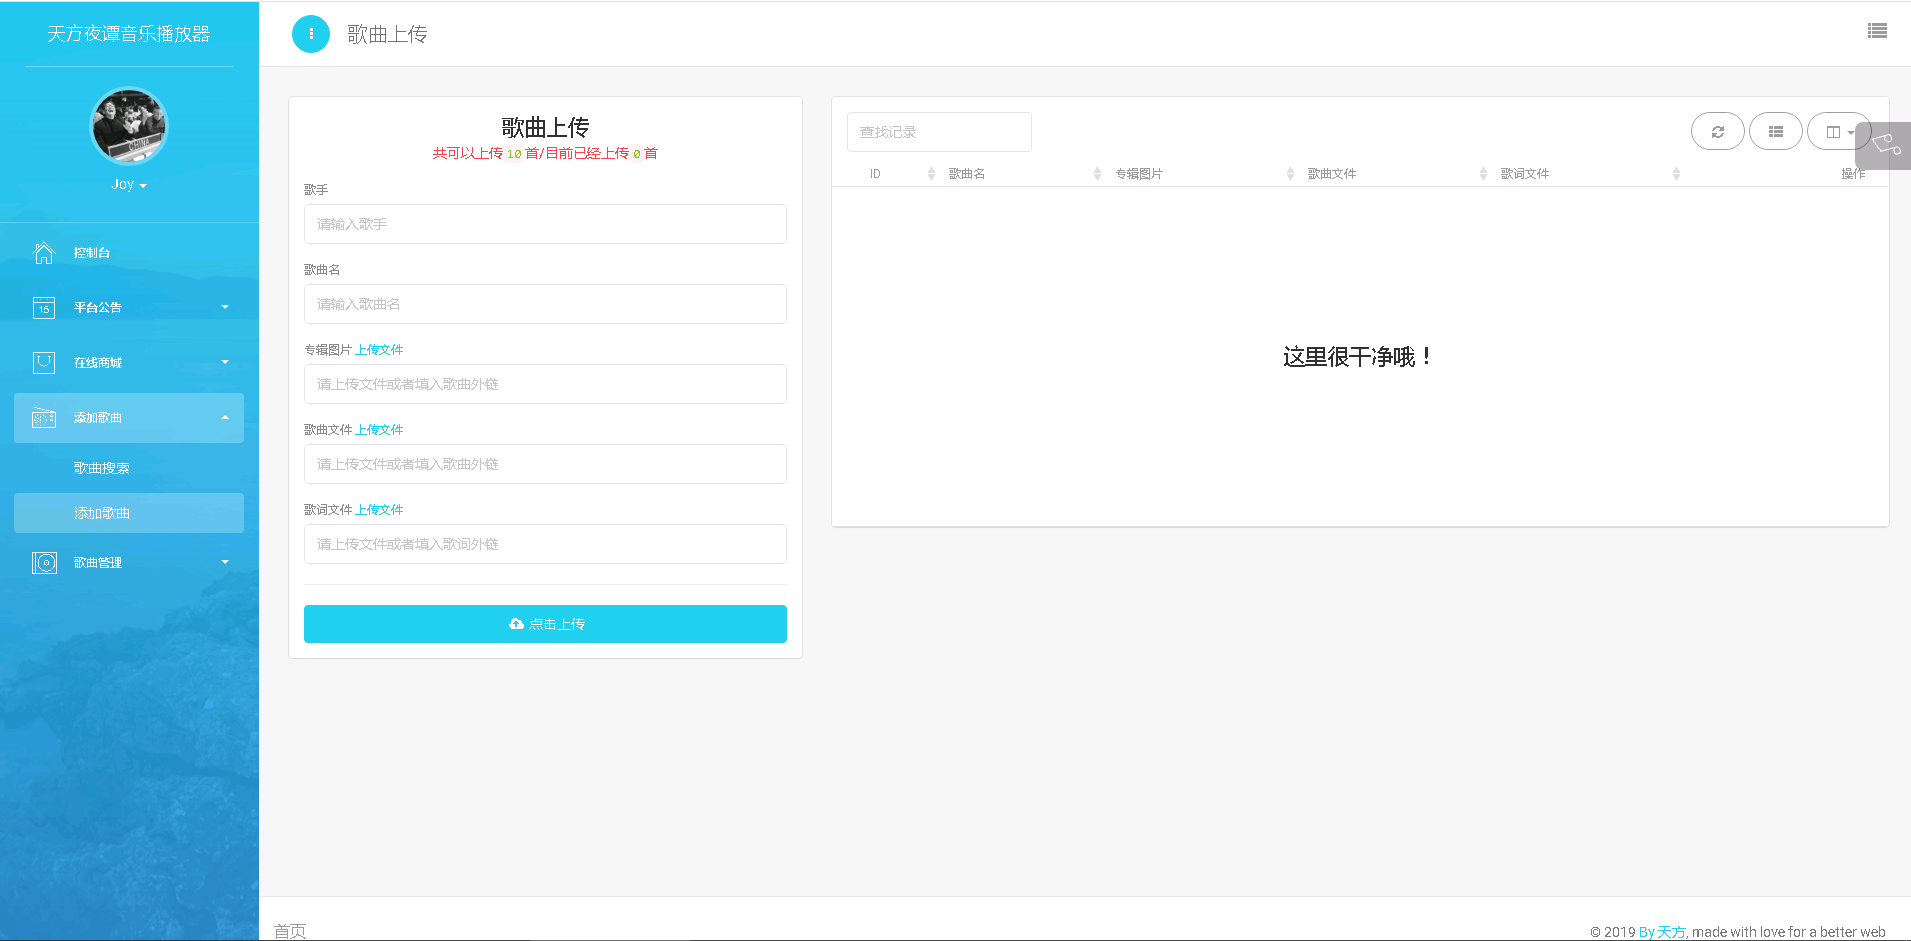Select the 添加歌曲 submenu item

coord(129,513)
